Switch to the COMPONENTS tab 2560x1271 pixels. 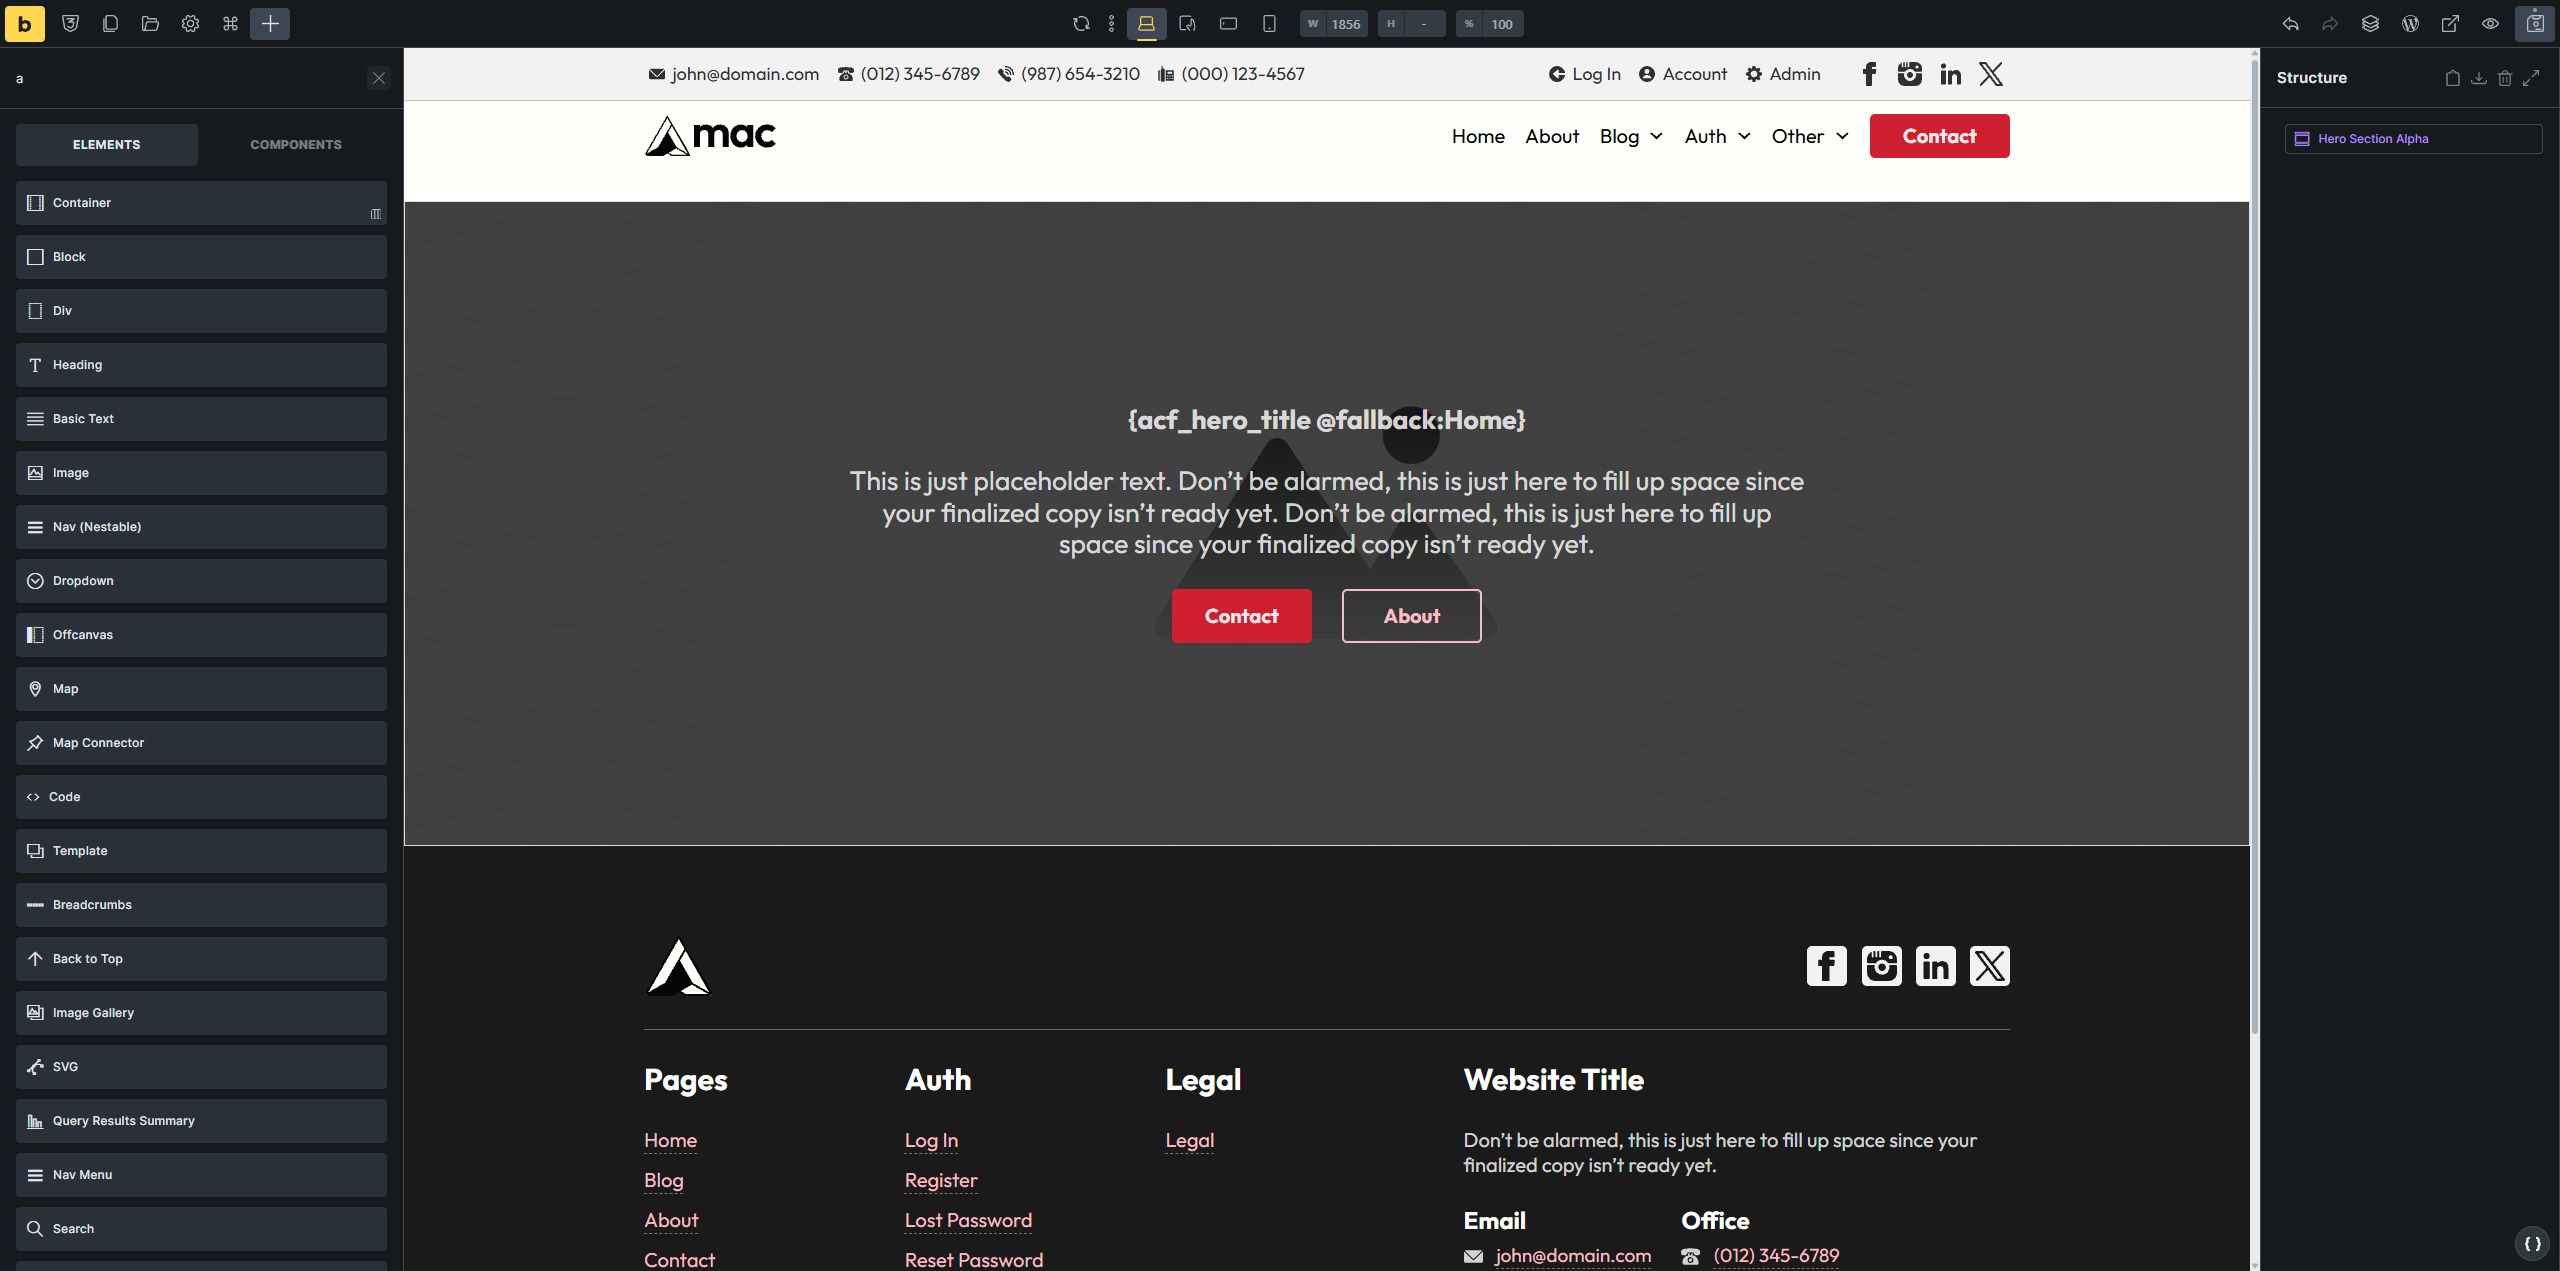click(295, 145)
